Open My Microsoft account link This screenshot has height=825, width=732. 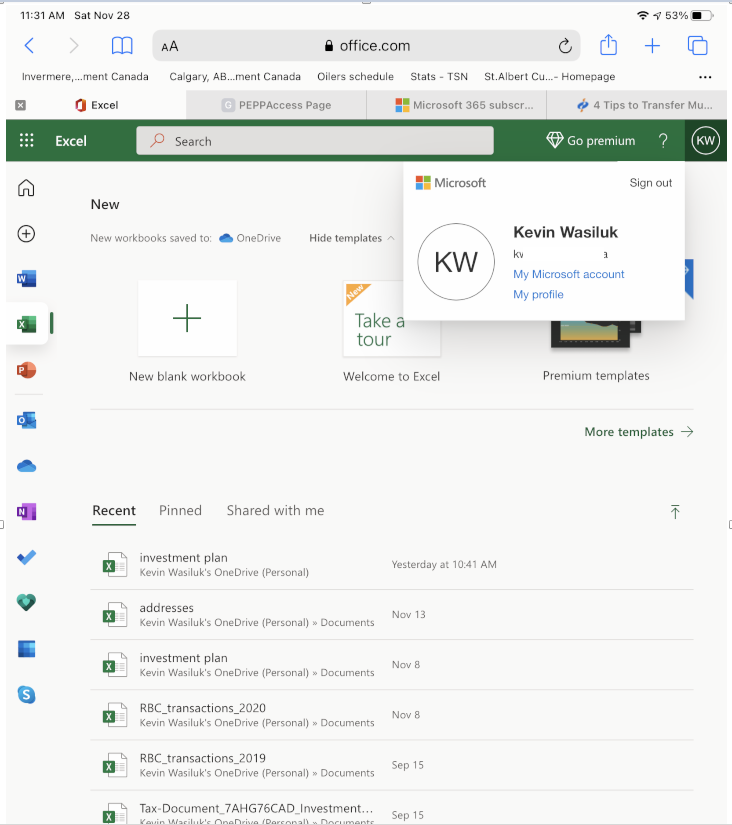(x=568, y=274)
